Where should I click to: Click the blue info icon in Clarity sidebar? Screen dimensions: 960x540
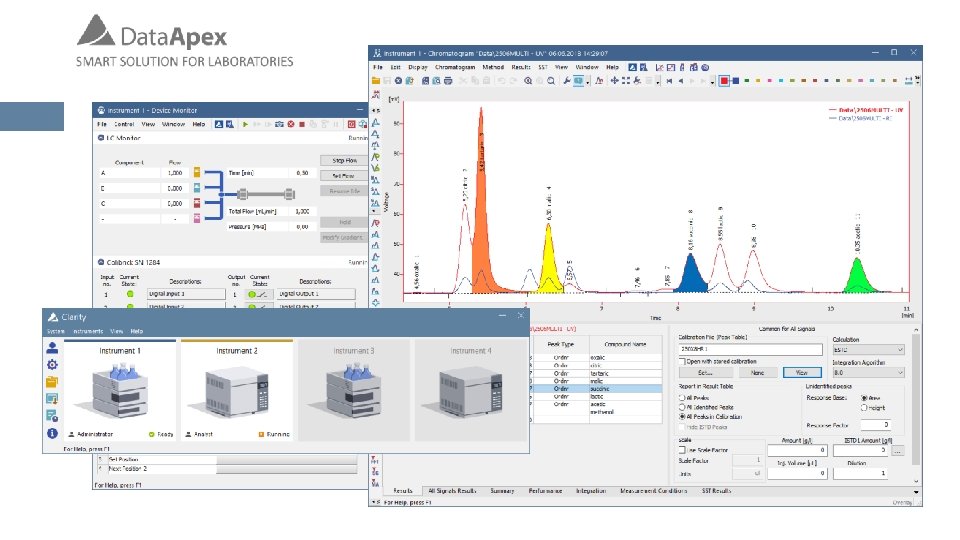[x=52, y=433]
